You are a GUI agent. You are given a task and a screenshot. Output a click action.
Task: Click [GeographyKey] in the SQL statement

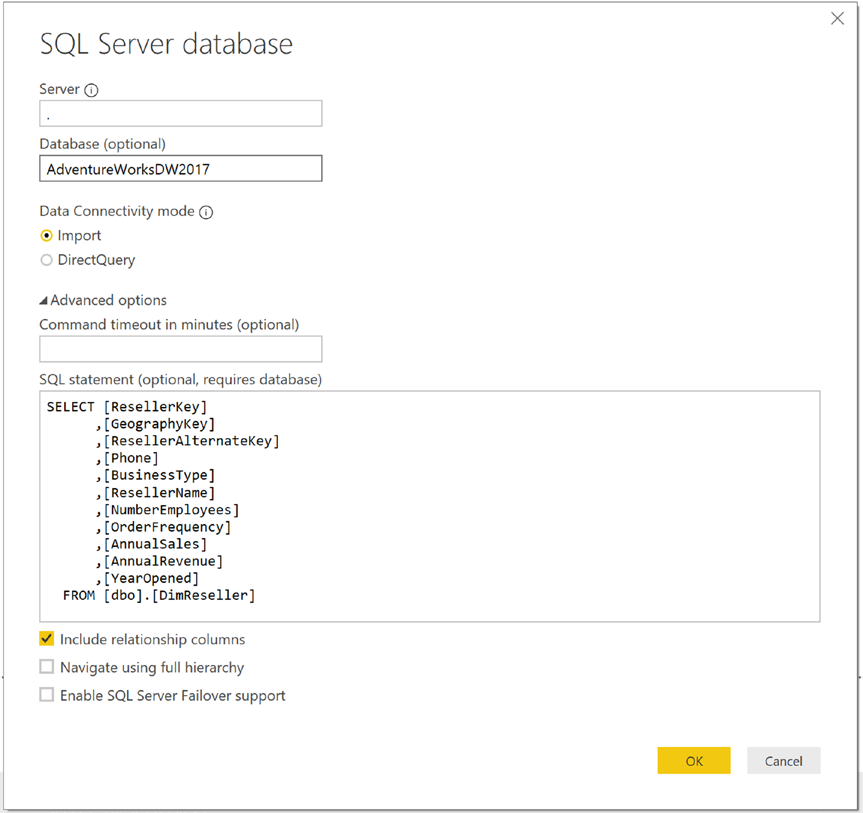point(159,424)
